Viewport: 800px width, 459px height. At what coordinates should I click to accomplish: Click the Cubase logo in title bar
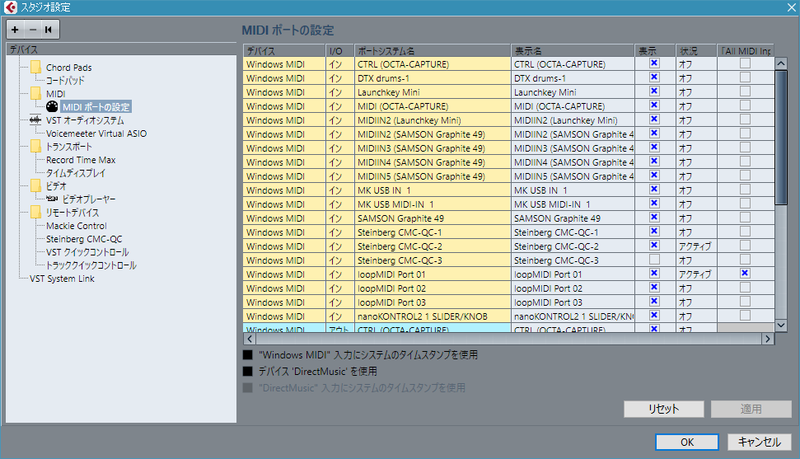pyautogui.click(x=10, y=7)
